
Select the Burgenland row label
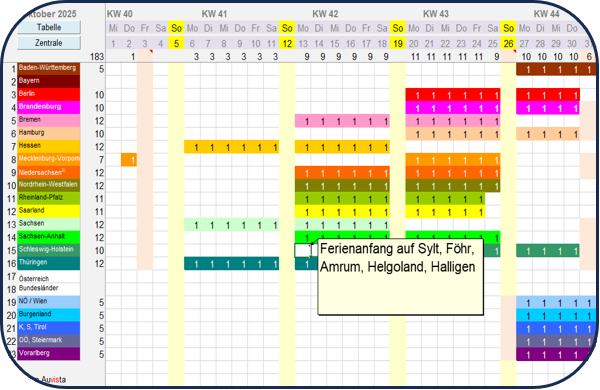[x=49, y=315]
